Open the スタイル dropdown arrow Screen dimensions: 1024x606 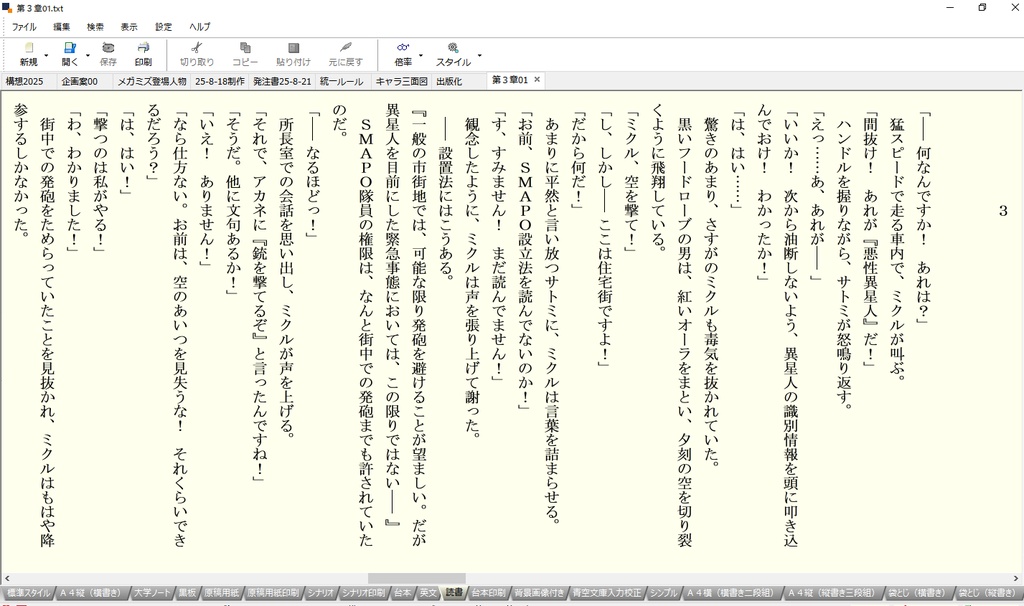coord(479,56)
